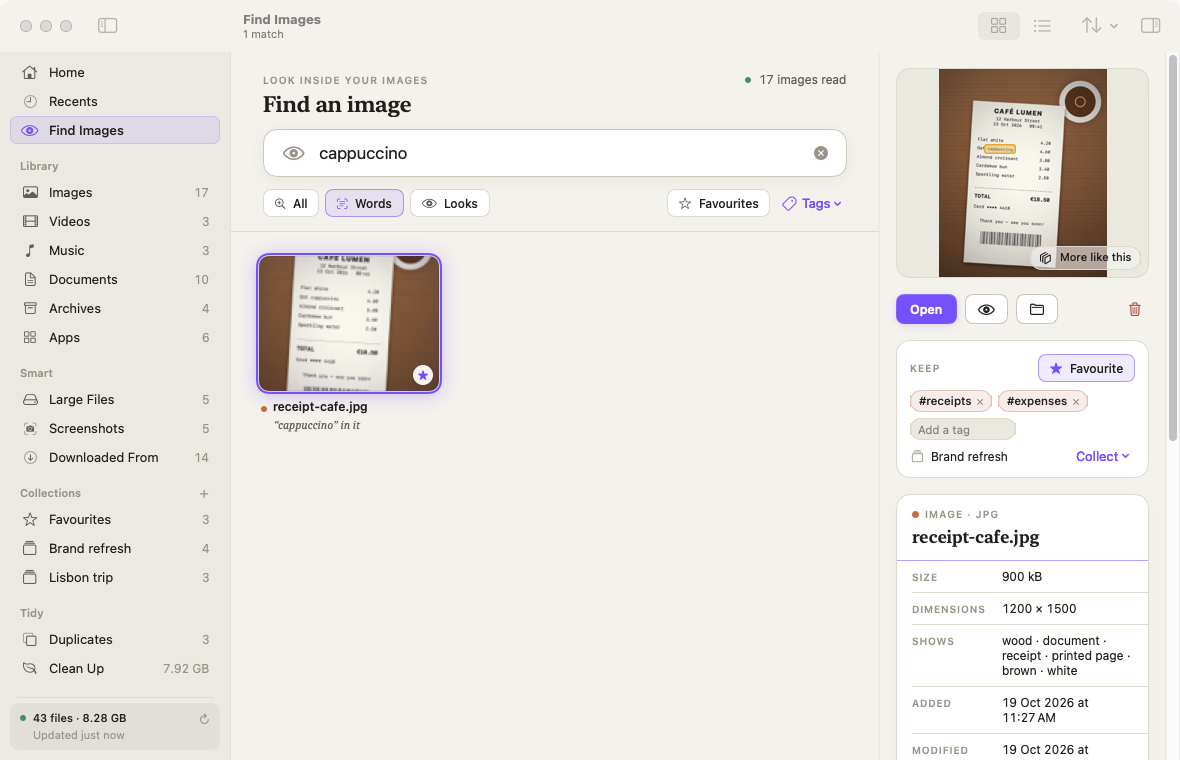
Task: Click the Open button
Action: pyautogui.click(x=926, y=309)
